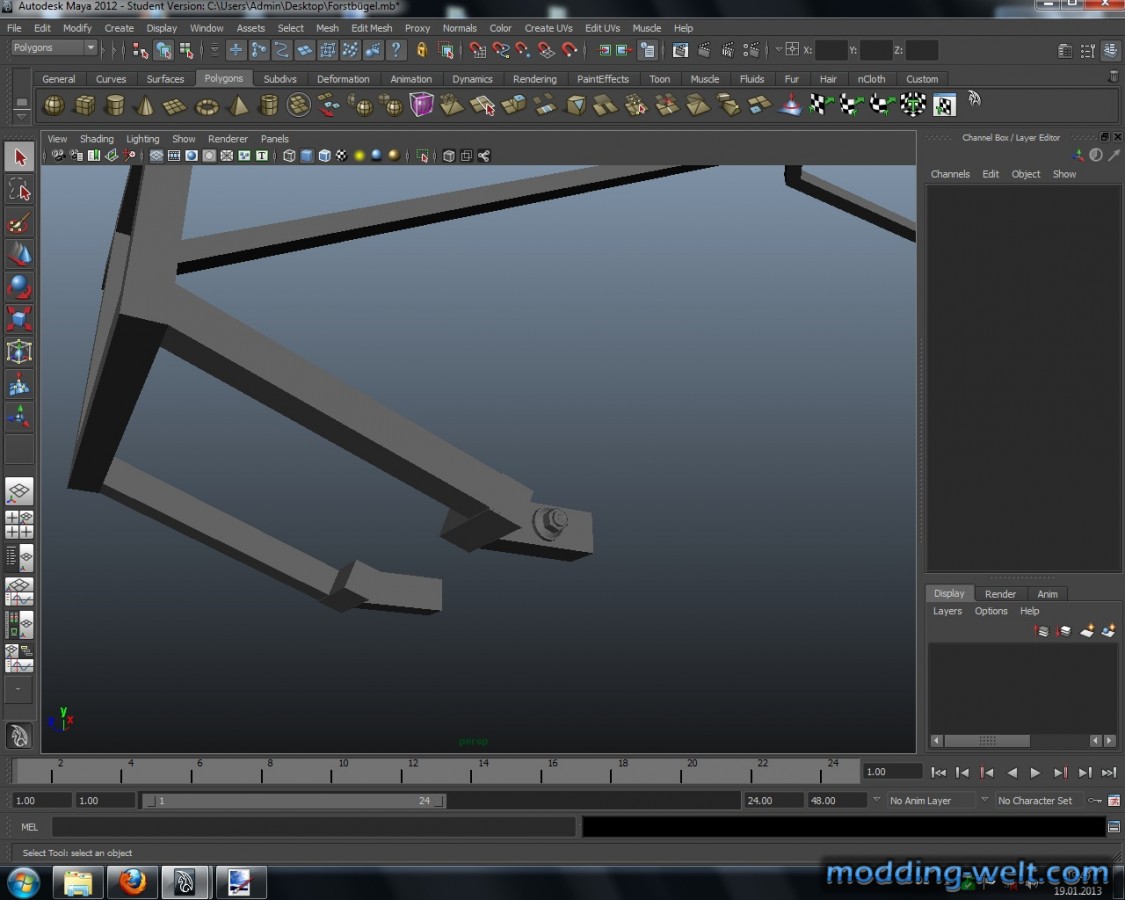Go to end of playback range

(1109, 772)
